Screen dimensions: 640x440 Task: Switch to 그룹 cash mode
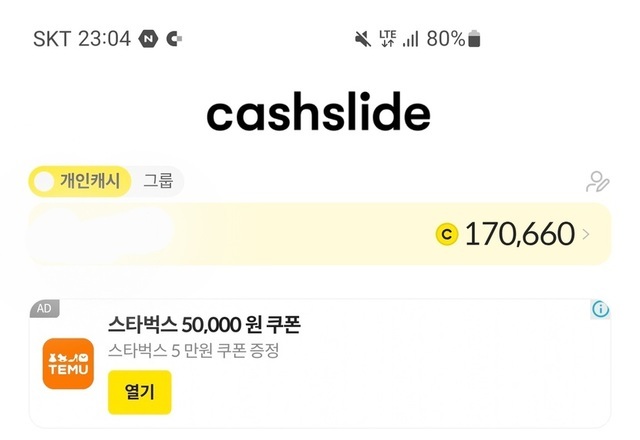158,181
